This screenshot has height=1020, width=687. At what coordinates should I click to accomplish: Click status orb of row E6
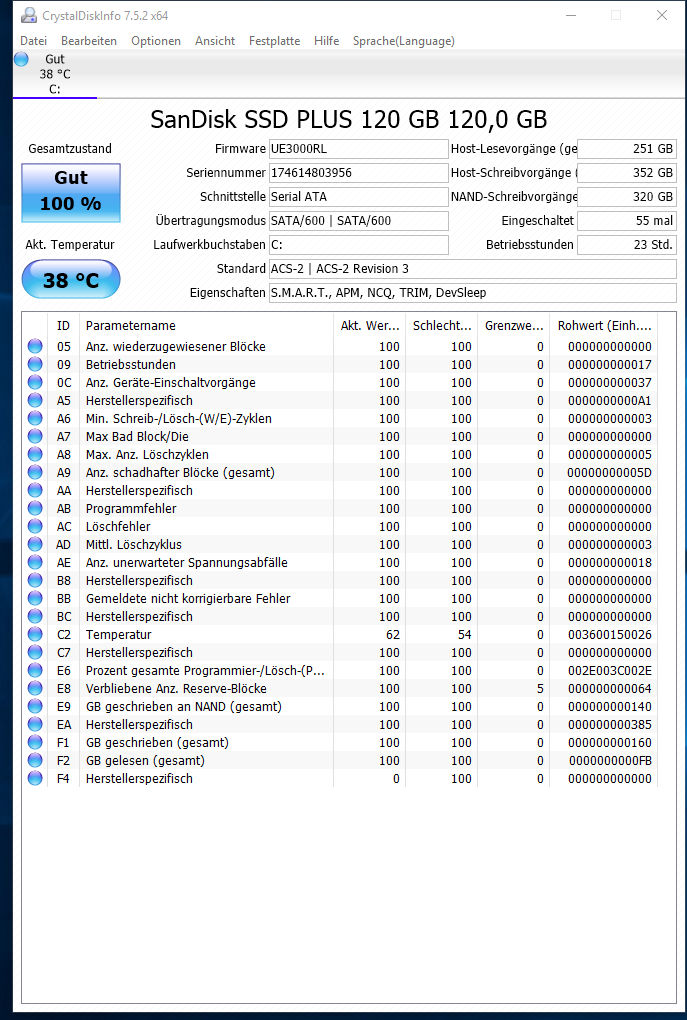tap(34, 671)
